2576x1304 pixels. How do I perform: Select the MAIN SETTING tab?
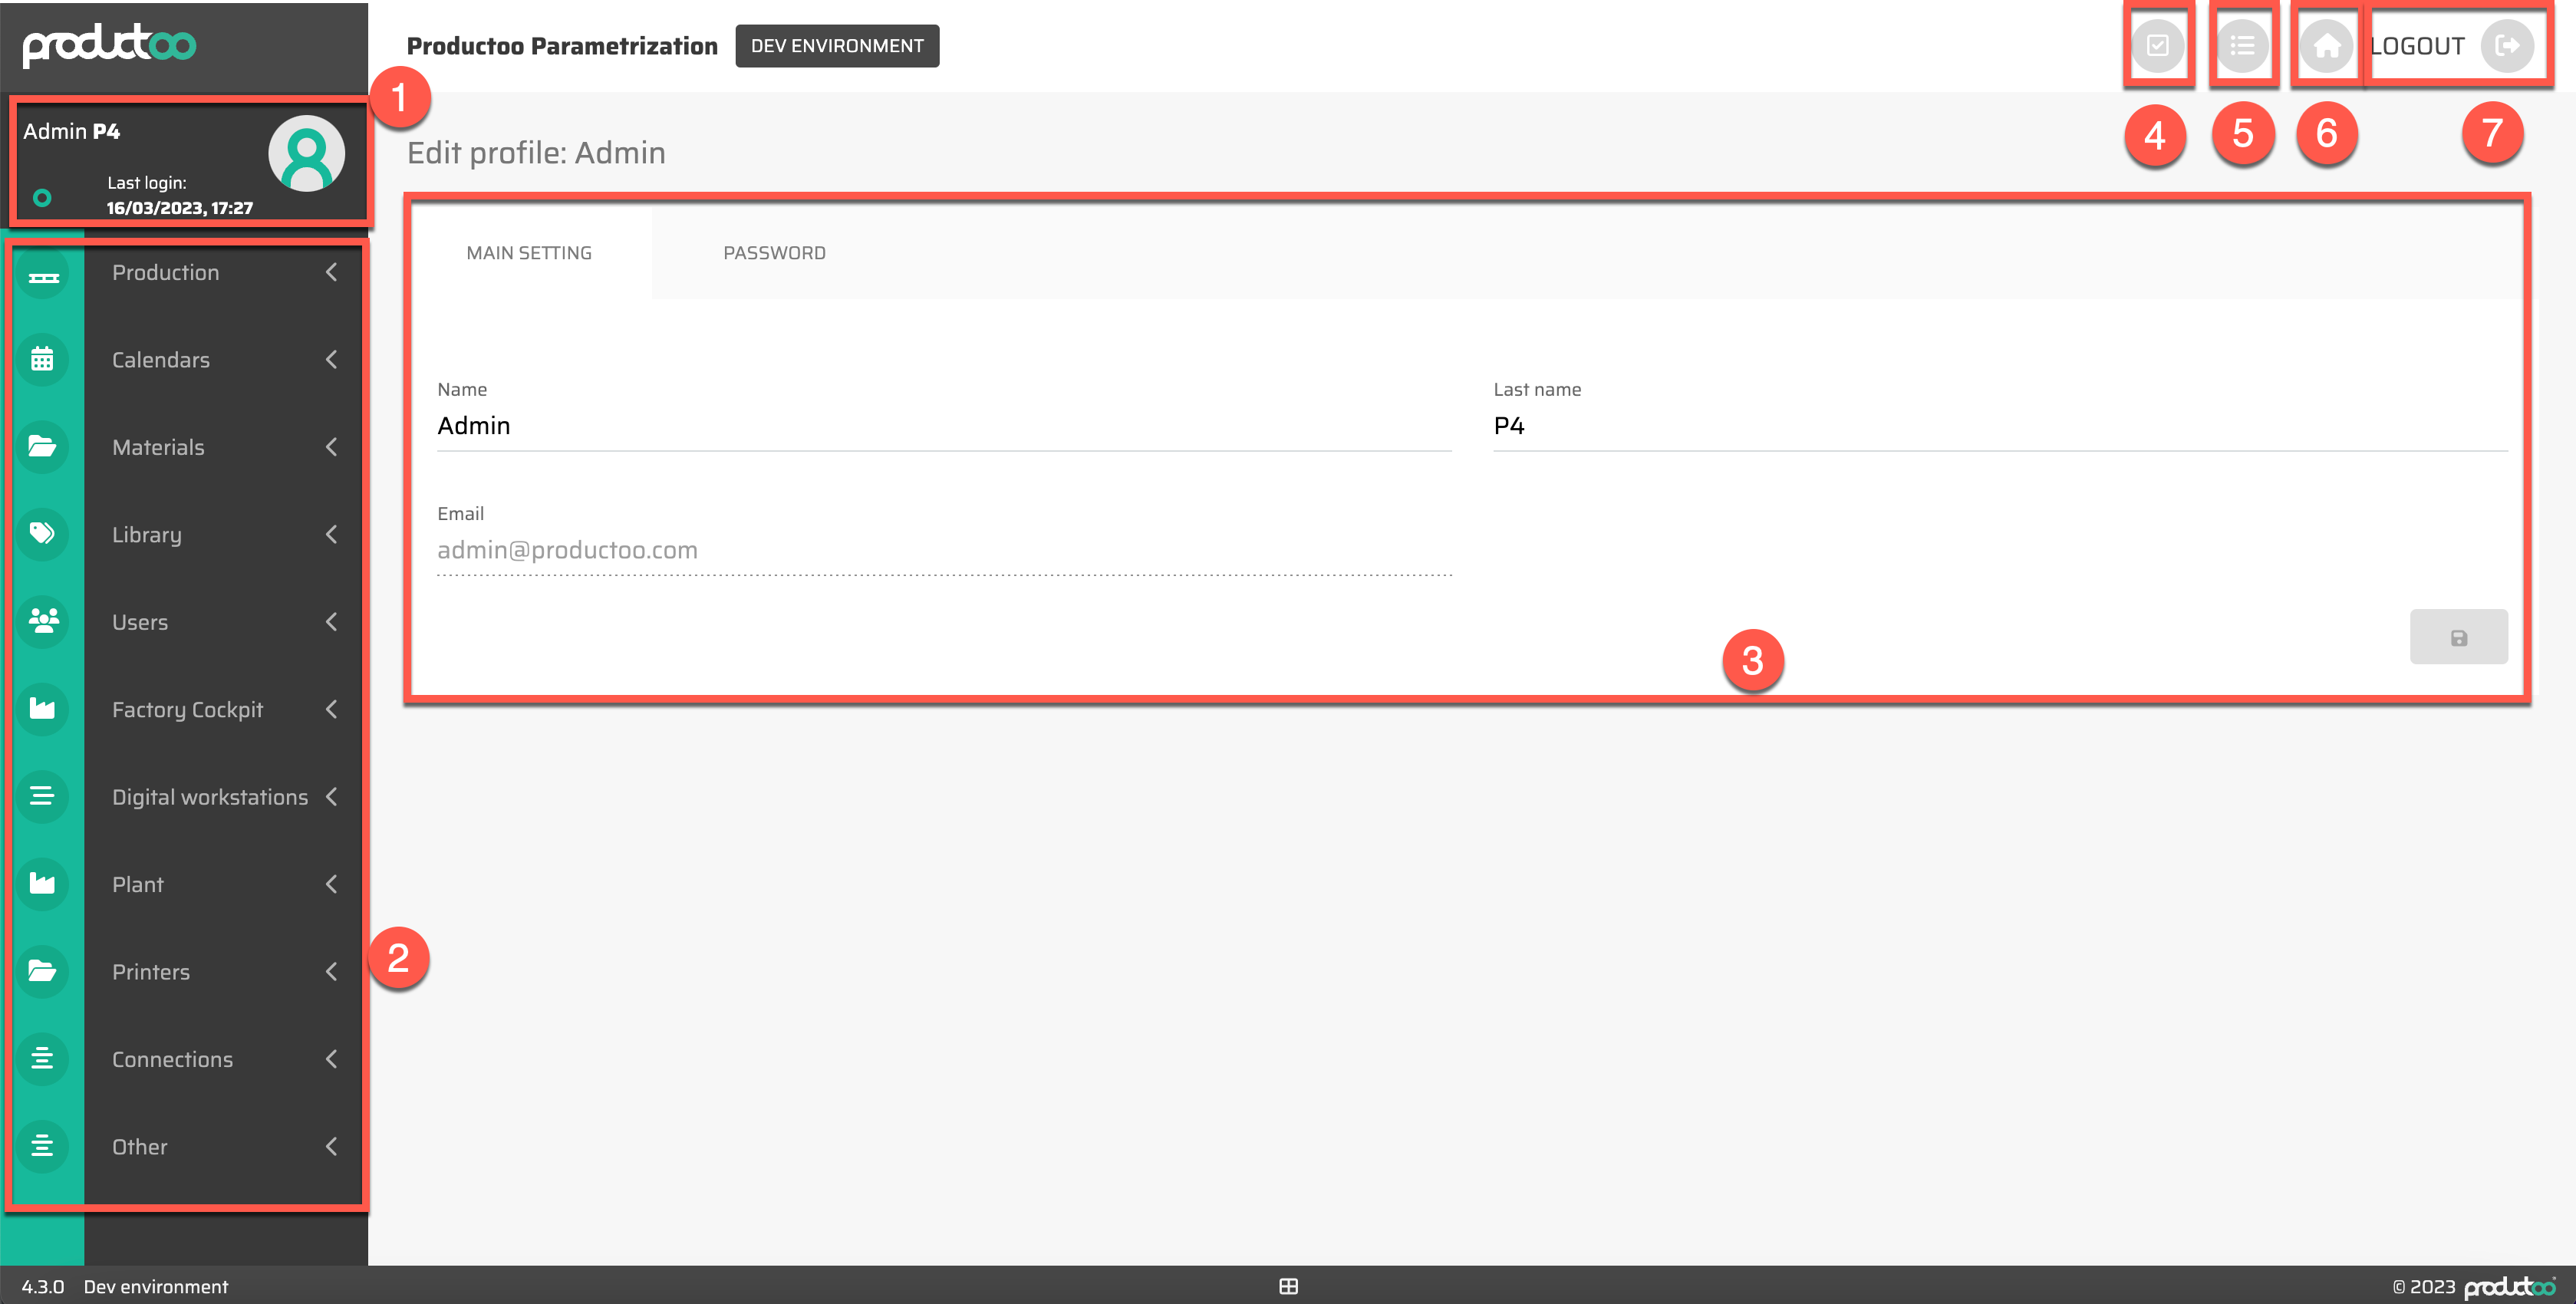529,253
